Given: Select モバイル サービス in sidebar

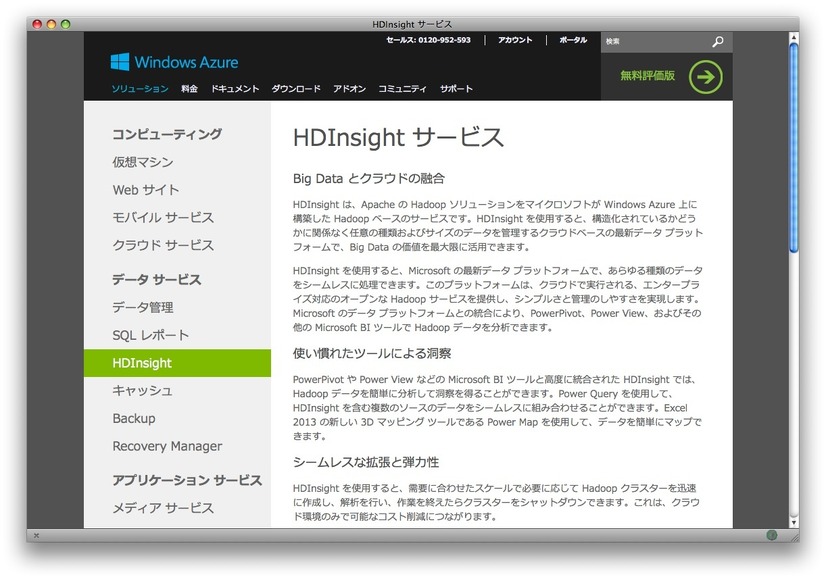Looking at the screenshot, I should [163, 218].
